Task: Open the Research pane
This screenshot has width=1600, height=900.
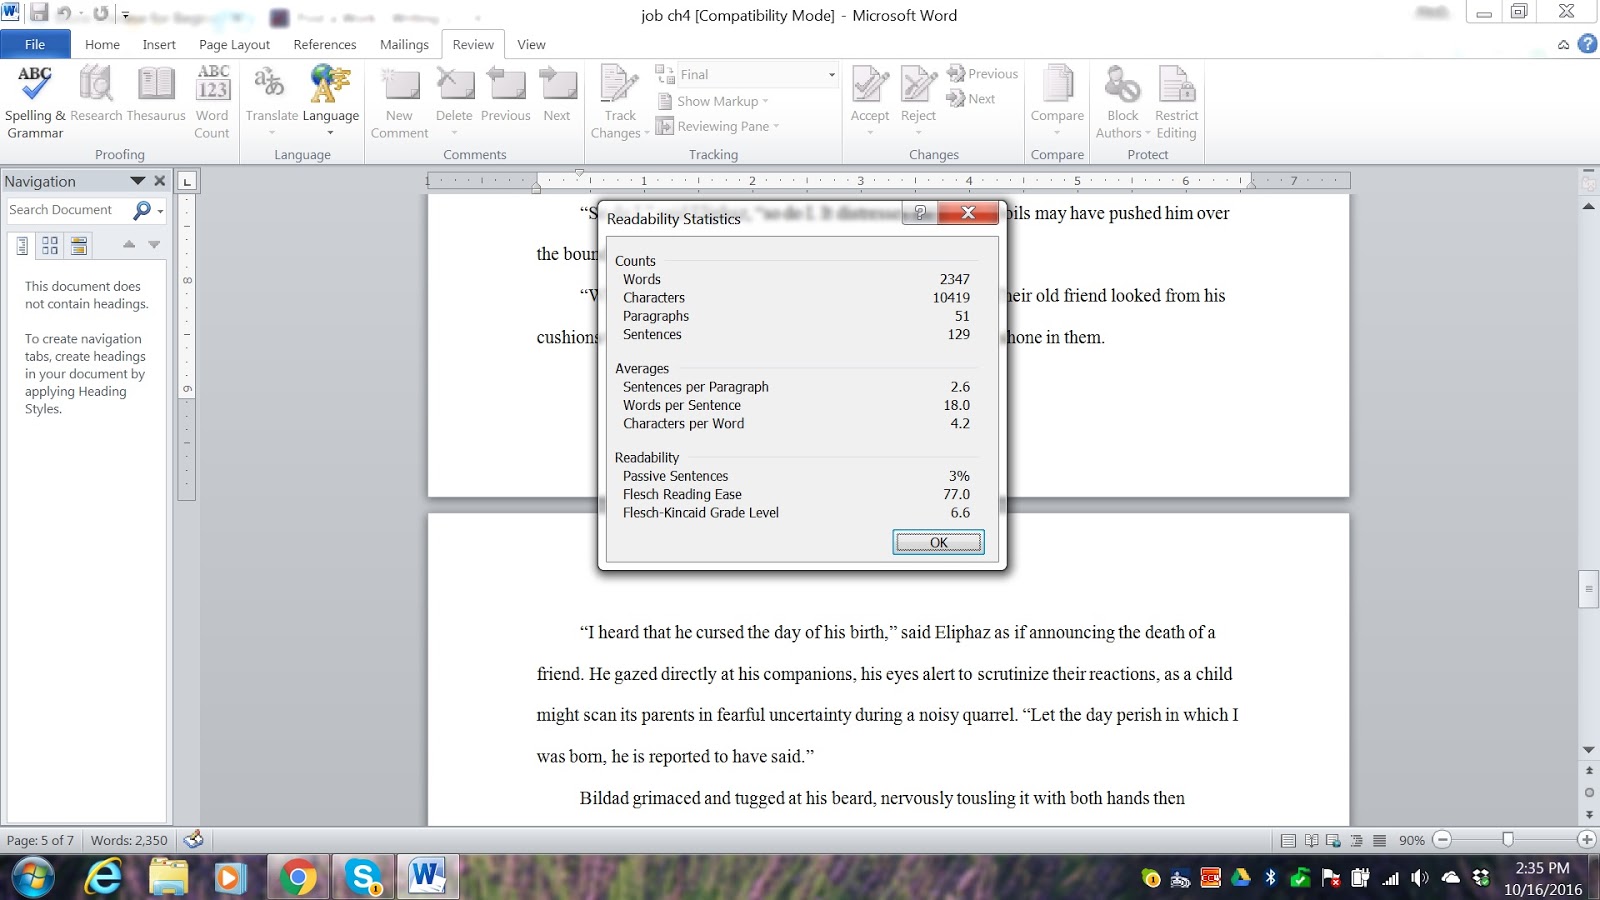Action: coord(96,94)
